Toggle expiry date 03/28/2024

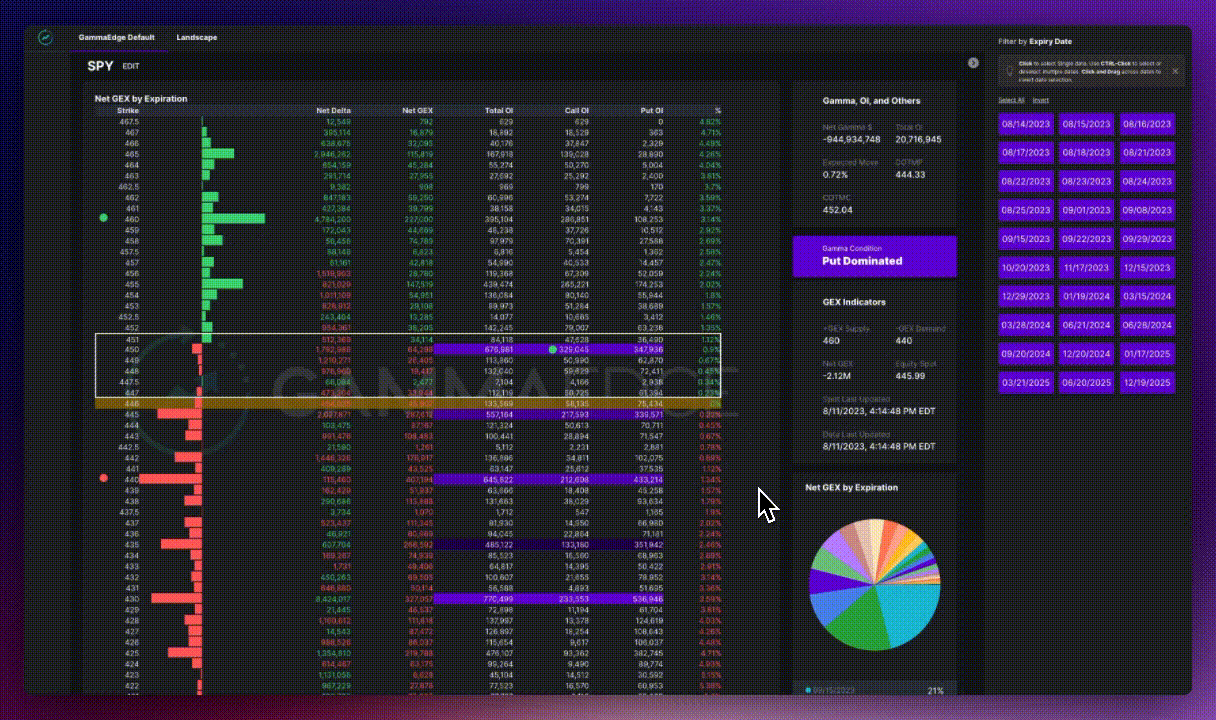click(1025, 326)
